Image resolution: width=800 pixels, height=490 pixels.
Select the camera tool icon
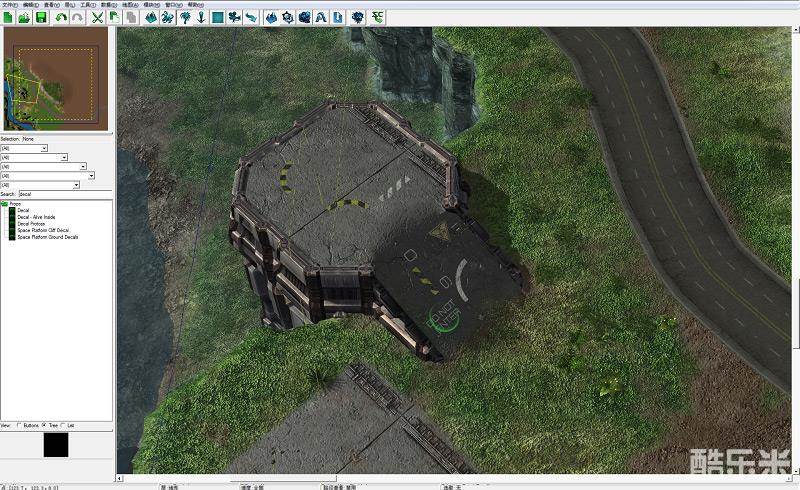pos(233,17)
